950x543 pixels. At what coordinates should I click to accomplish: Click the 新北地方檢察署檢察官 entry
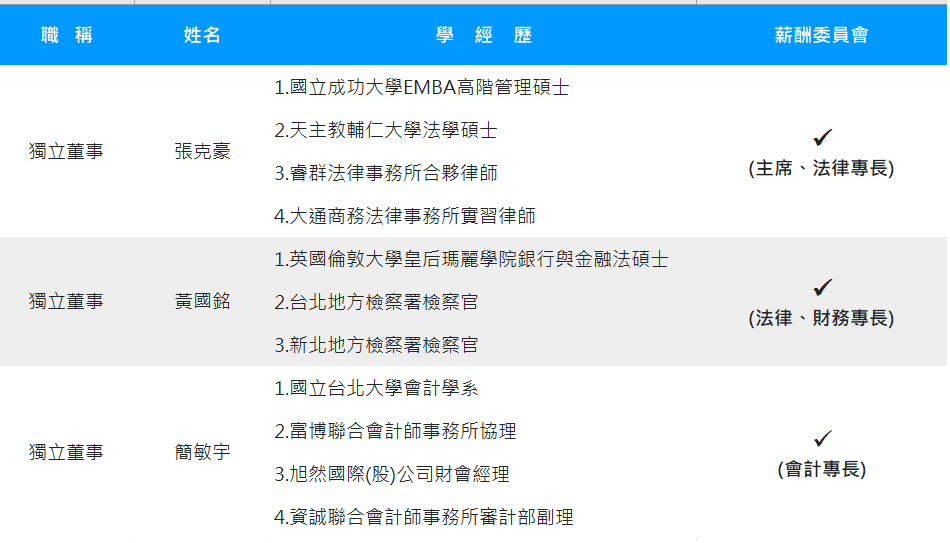coord(376,345)
